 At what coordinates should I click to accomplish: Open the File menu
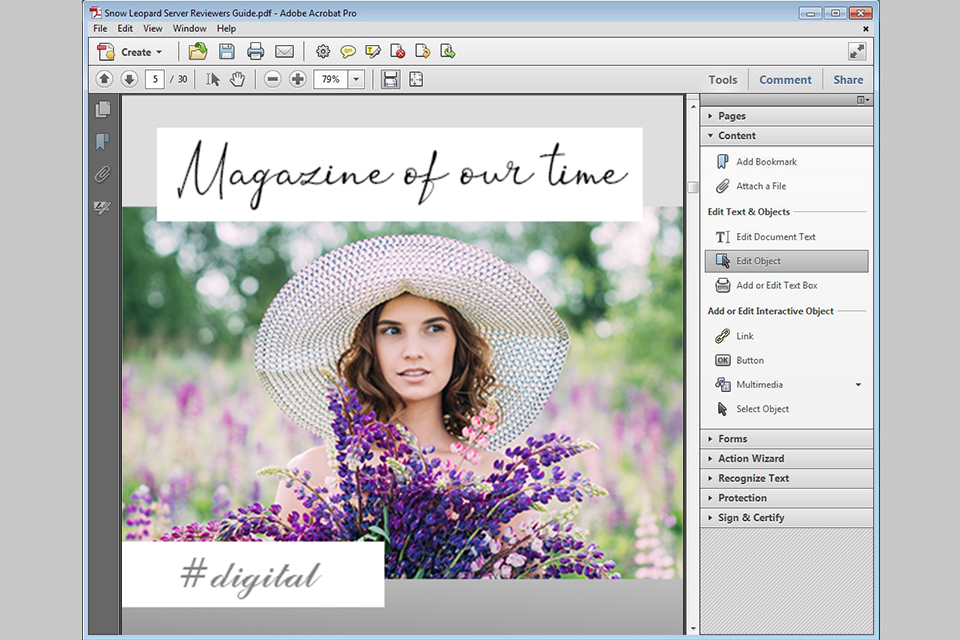(x=100, y=28)
